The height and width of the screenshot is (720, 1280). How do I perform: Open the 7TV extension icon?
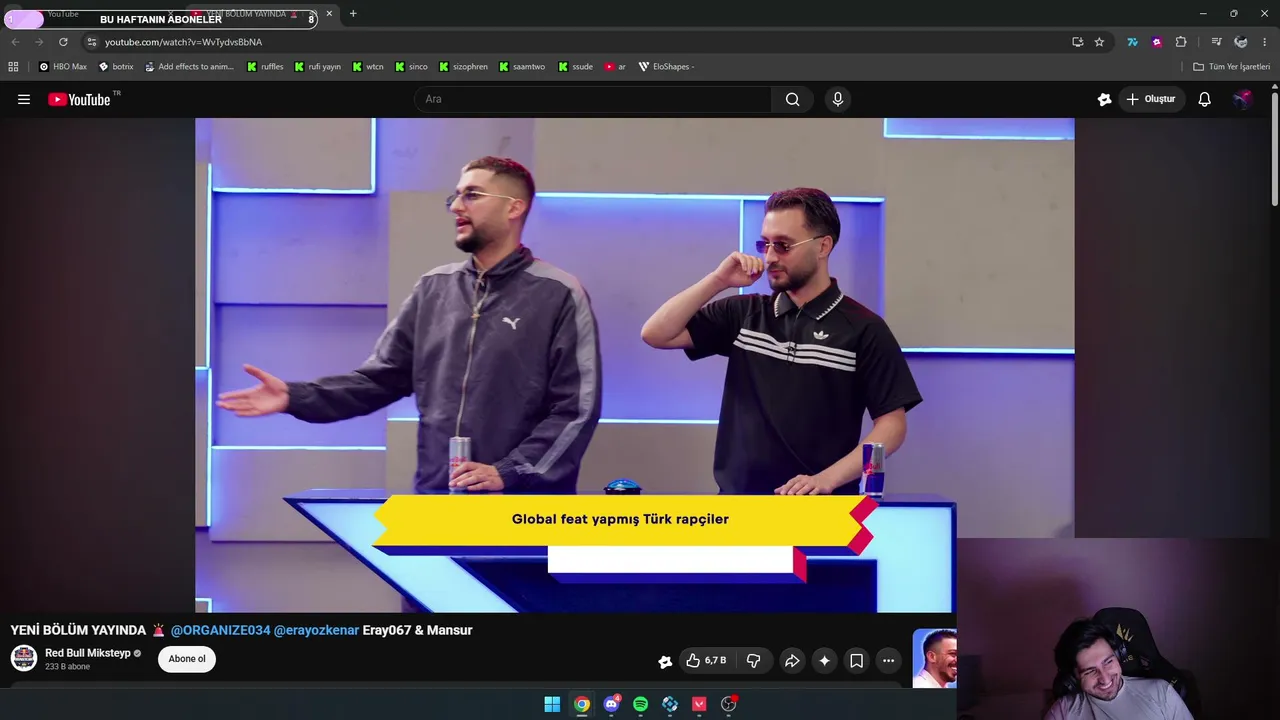pyautogui.click(x=1132, y=42)
